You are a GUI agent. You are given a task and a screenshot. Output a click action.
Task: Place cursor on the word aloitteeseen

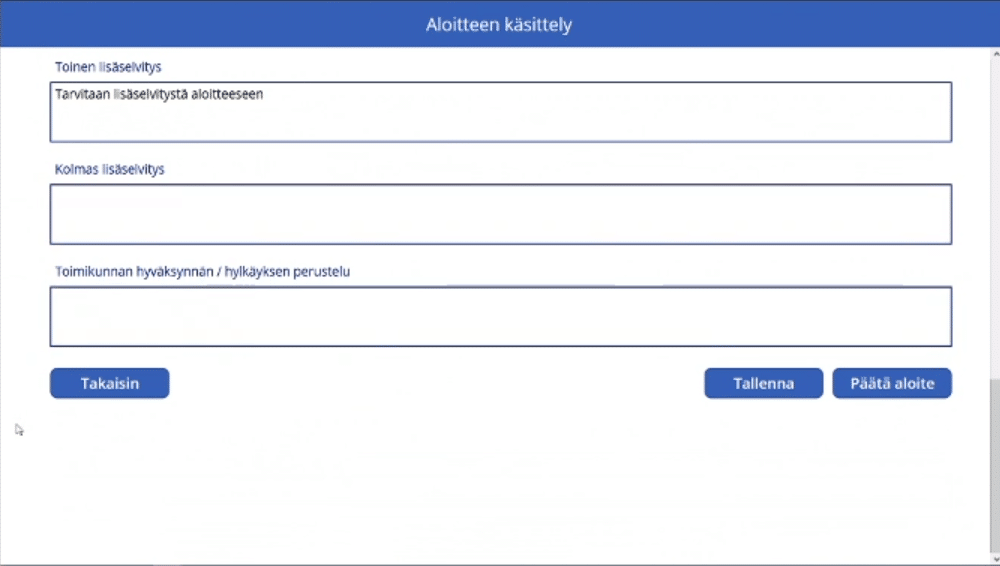pyautogui.click(x=226, y=94)
